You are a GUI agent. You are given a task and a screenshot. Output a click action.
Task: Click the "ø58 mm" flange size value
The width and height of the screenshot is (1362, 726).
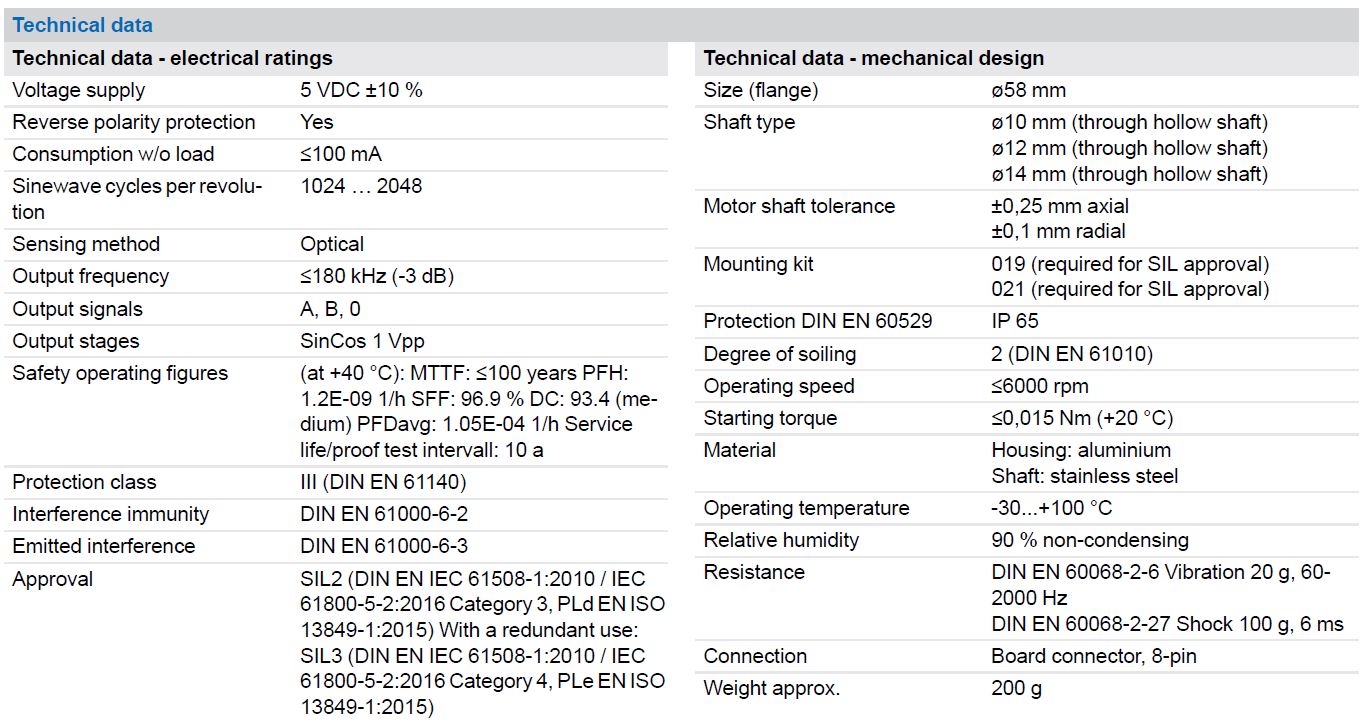pos(1028,90)
